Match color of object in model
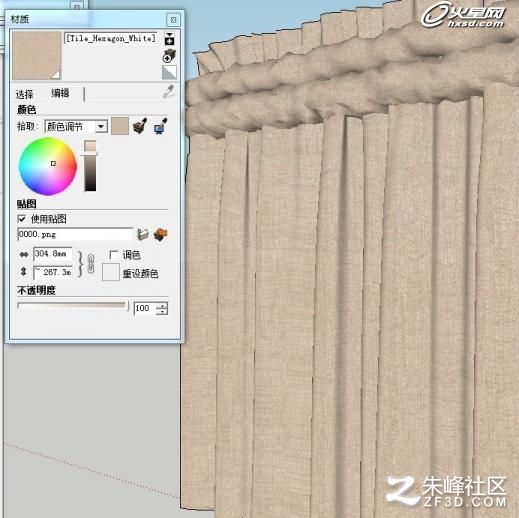Screen dimensions: 519x518 140,126
